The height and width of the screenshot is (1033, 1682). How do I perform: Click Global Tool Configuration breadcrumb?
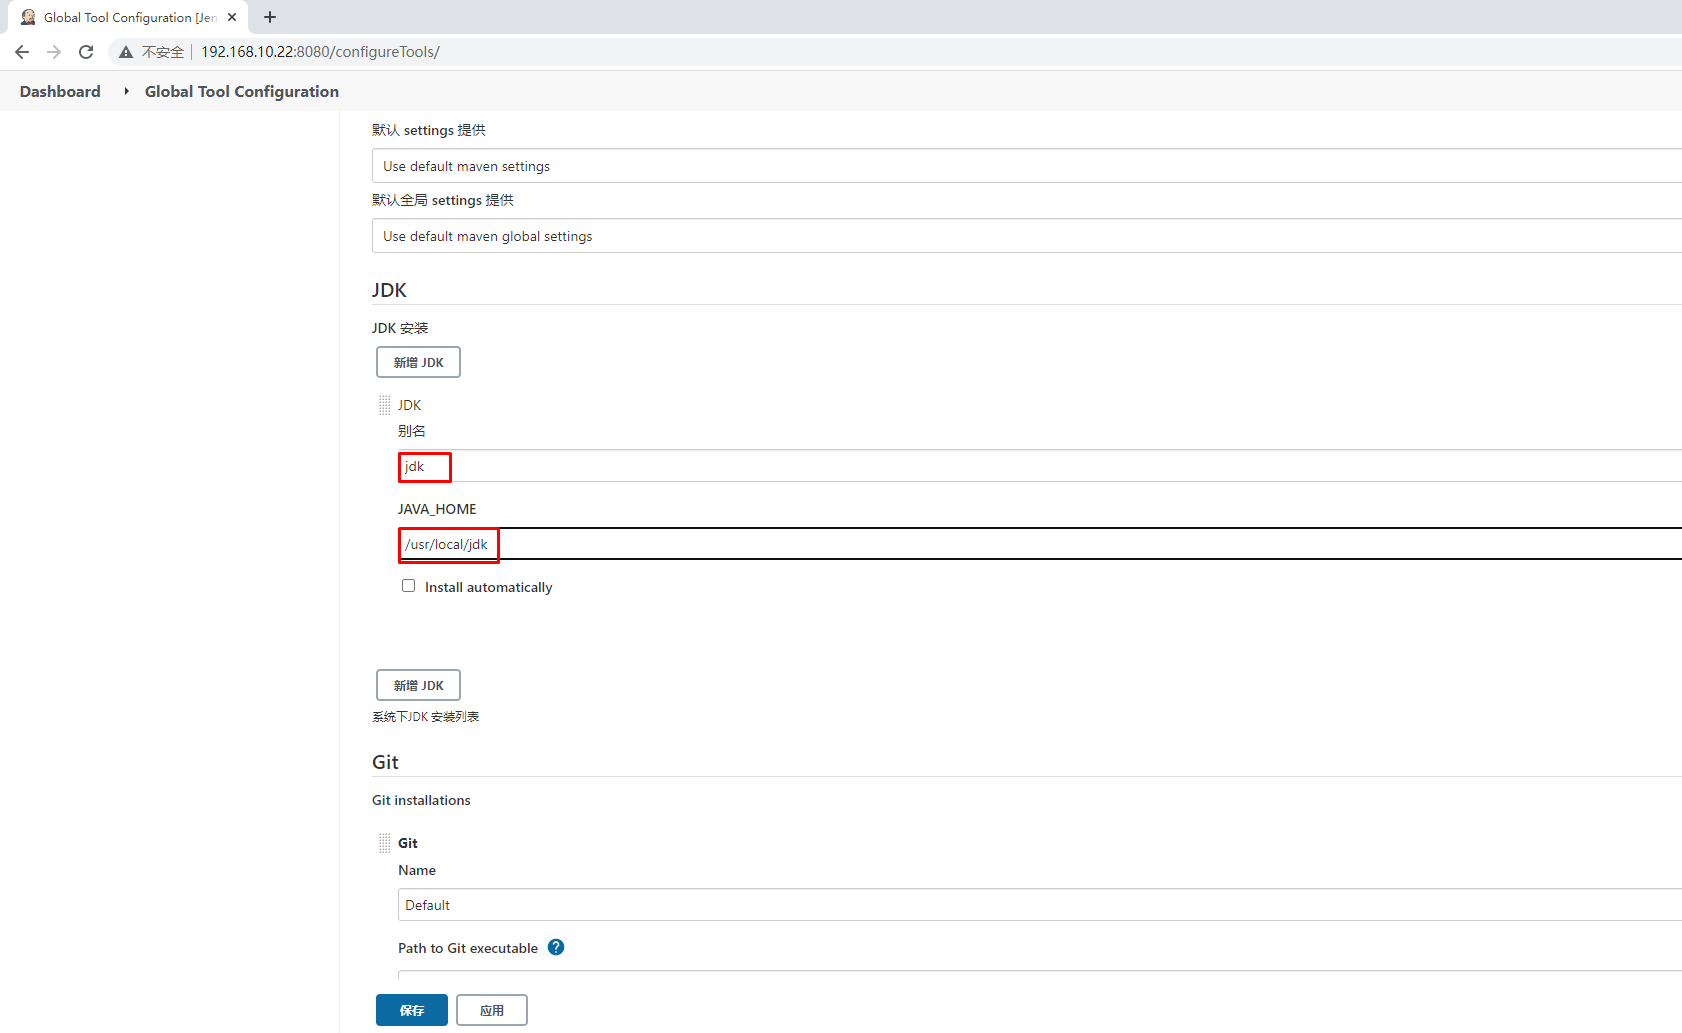241,91
